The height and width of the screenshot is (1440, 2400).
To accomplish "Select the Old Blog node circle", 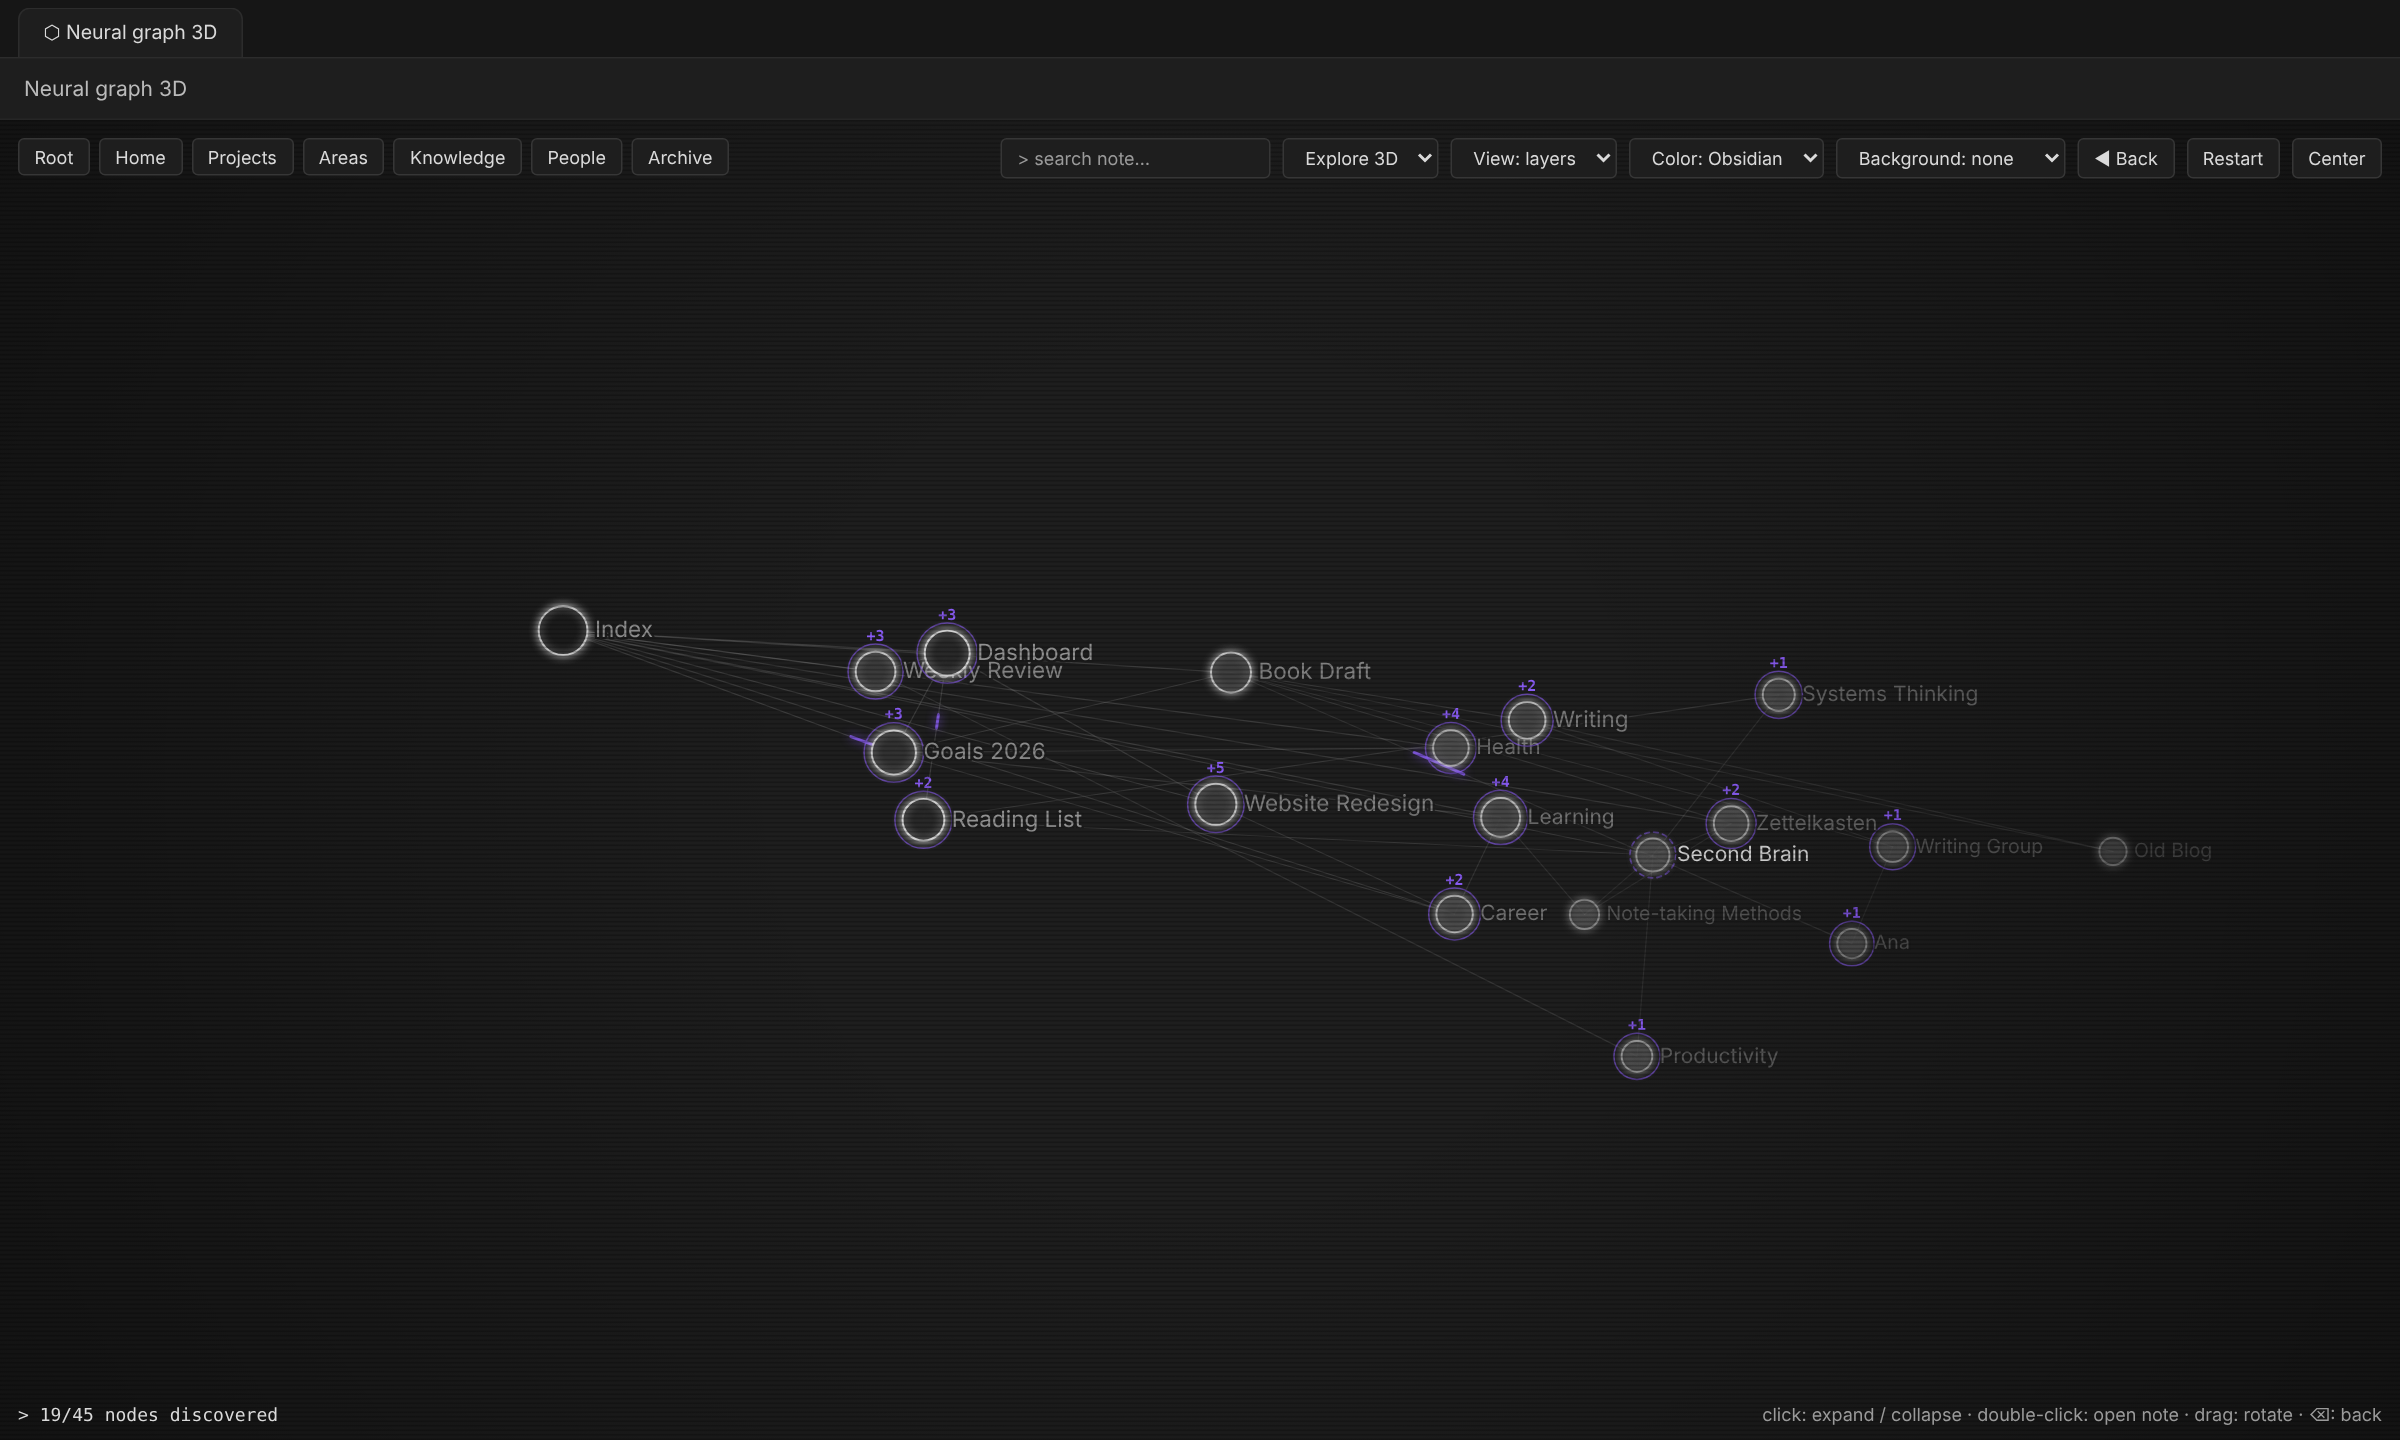I will [2112, 851].
